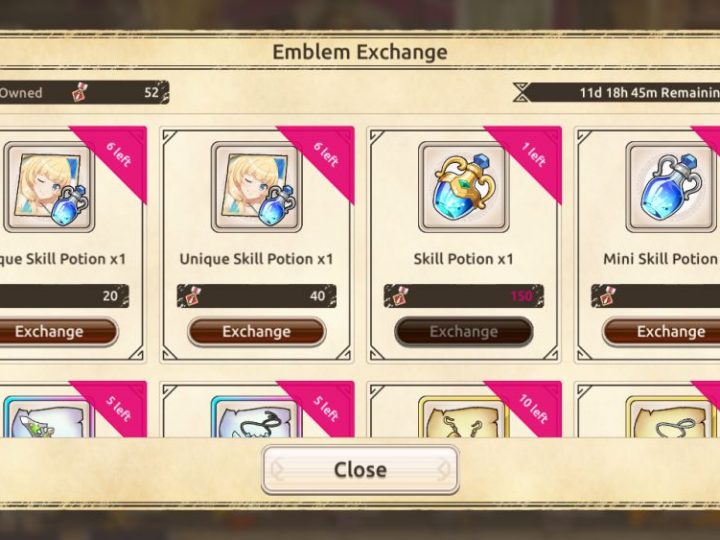Tap emblem cost icon under Mini Skill Potion

click(x=605, y=296)
